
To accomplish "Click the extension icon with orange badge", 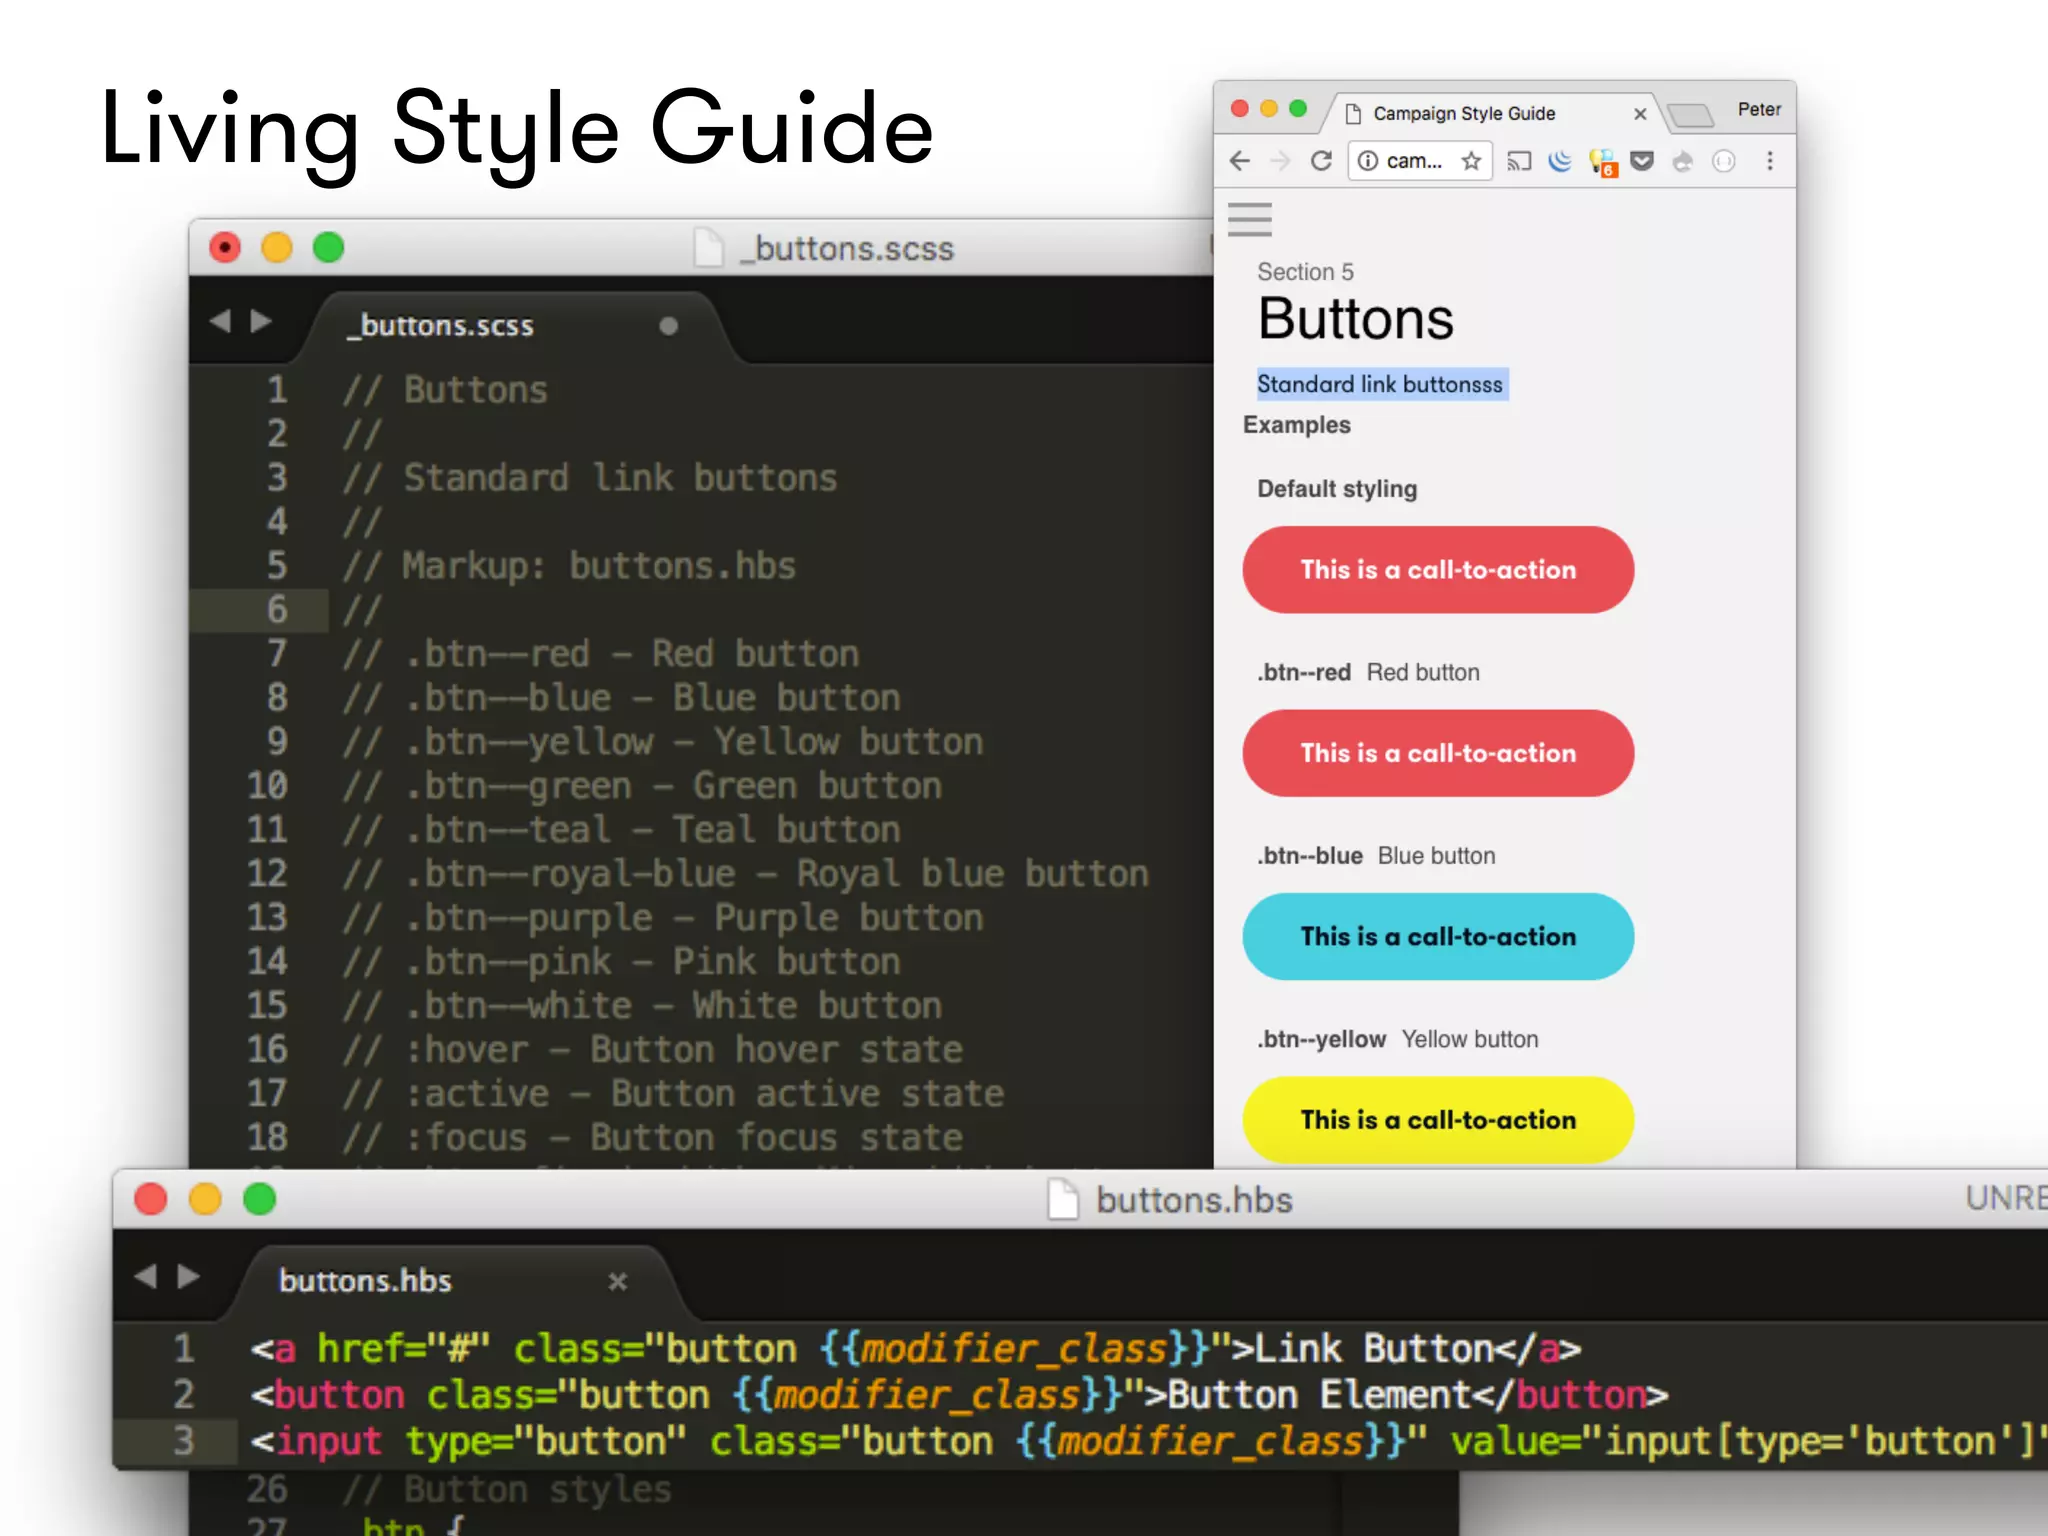I will pos(1602,162).
